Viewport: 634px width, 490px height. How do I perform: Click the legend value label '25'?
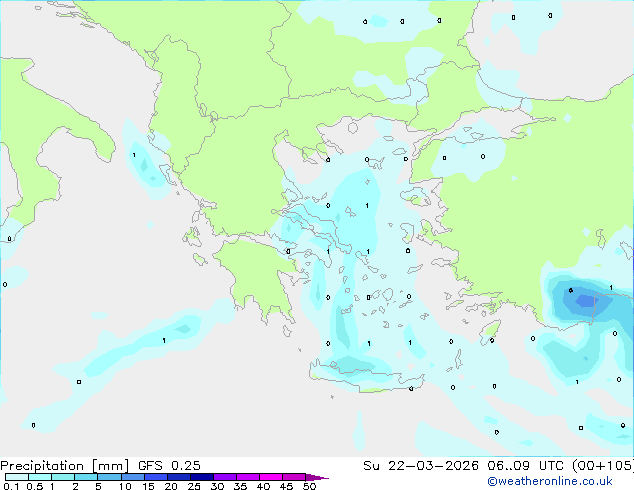click(194, 486)
